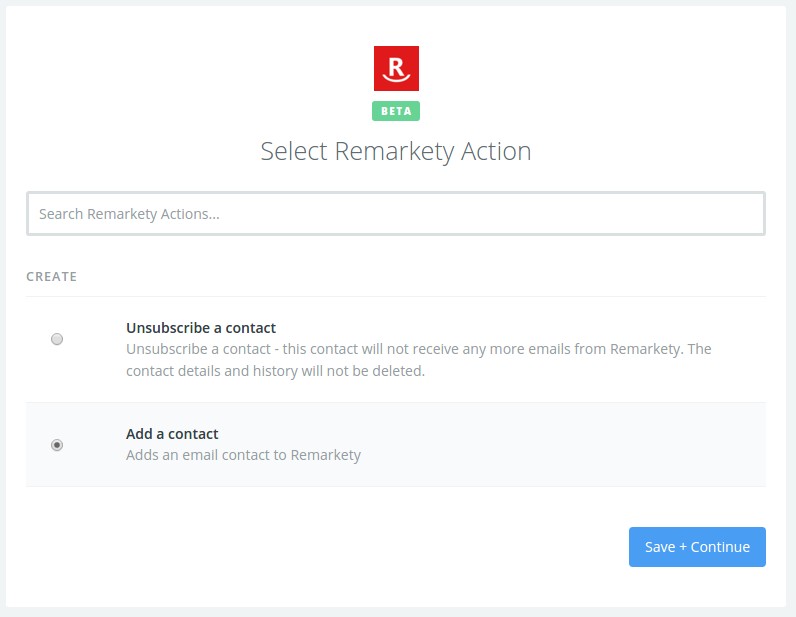Image resolution: width=796 pixels, height=617 pixels.
Task: Click 'Adds an email contact to Remarkety' description
Action: coord(243,455)
